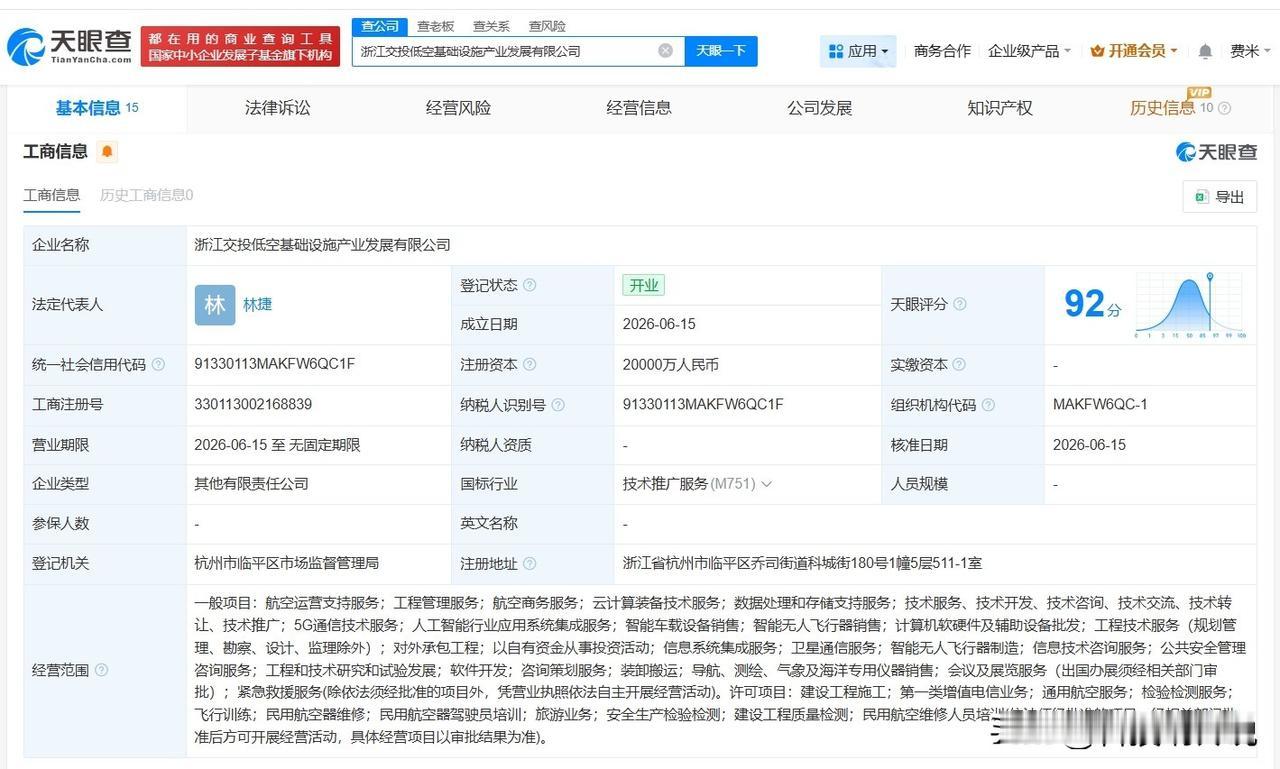Click the 核准日期 value 2026-06-15
This screenshot has width=1280, height=769.
(x=1089, y=445)
